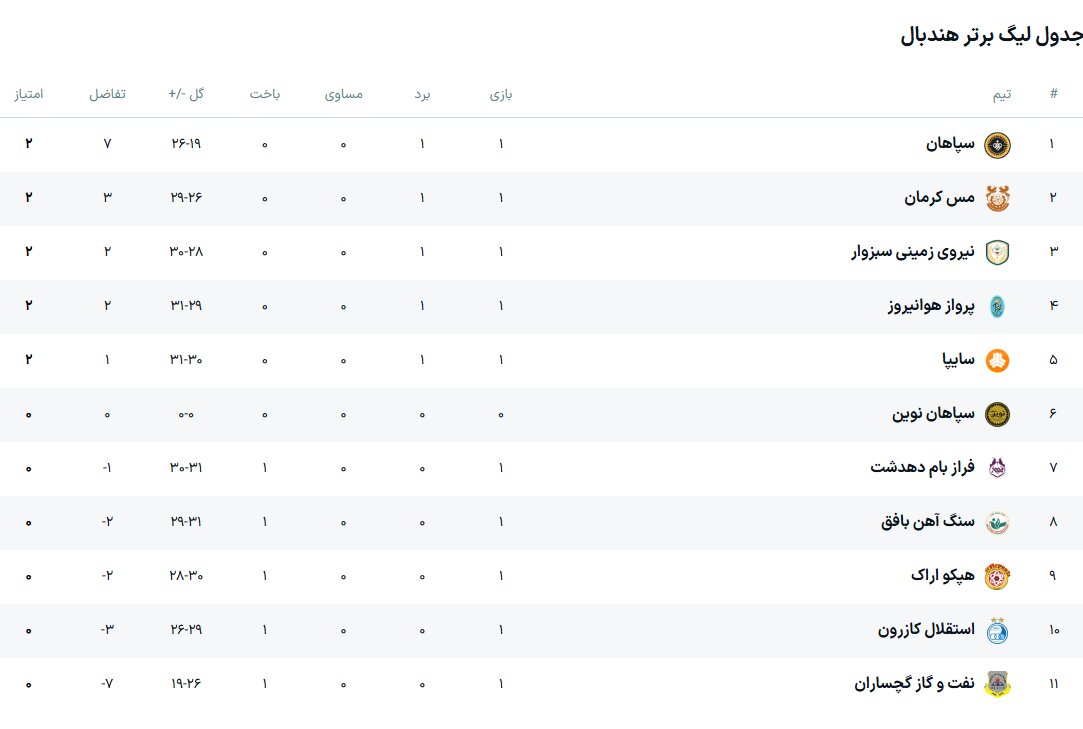This screenshot has height=729, width=1083.
Task: Click the سپاهان team logo
Action: (x=997, y=145)
